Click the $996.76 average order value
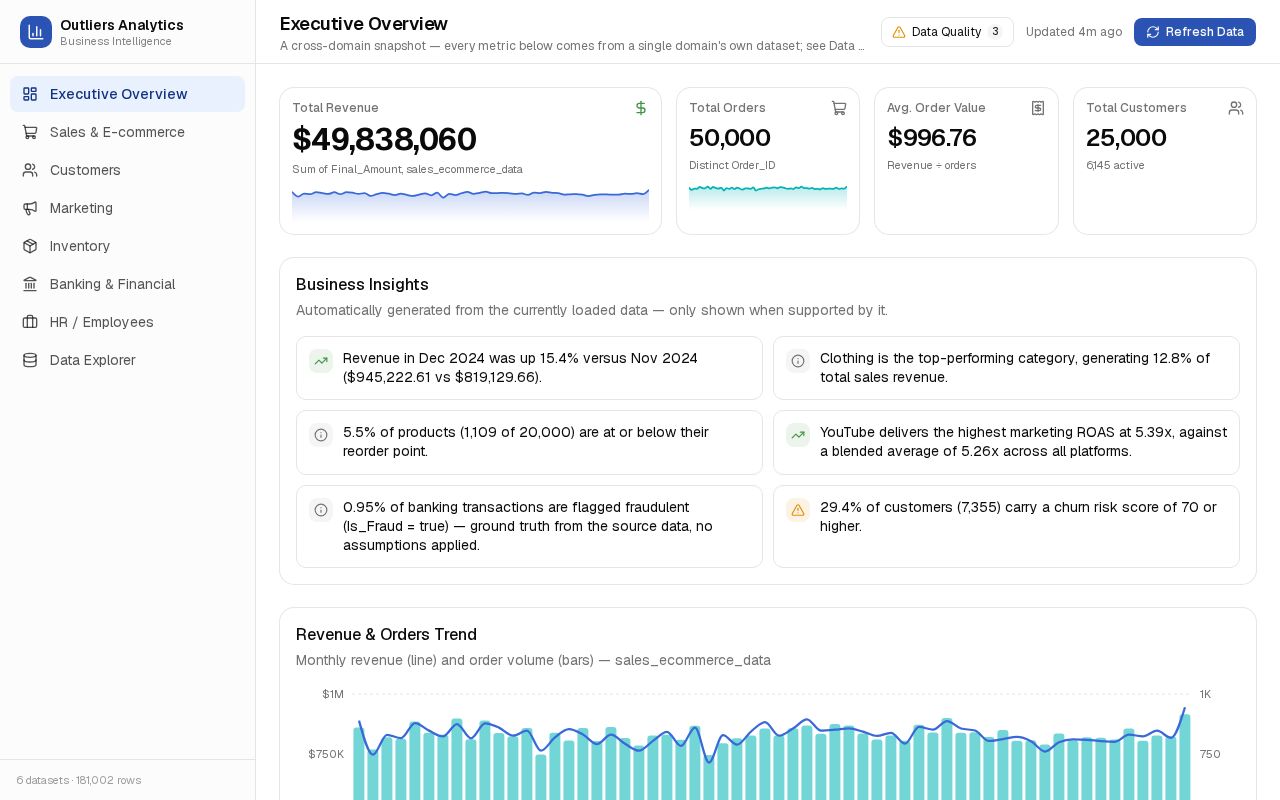Screen dimensions: 1280x800 point(932,138)
